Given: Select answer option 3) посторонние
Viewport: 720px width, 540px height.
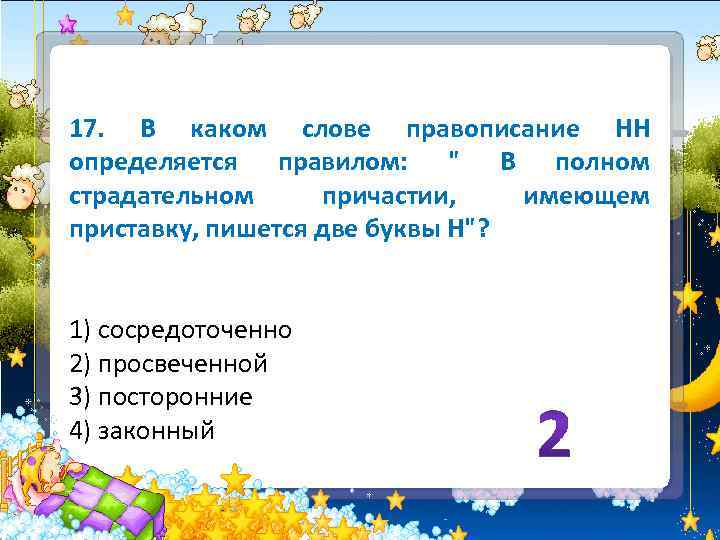Looking at the screenshot, I should point(161,398).
